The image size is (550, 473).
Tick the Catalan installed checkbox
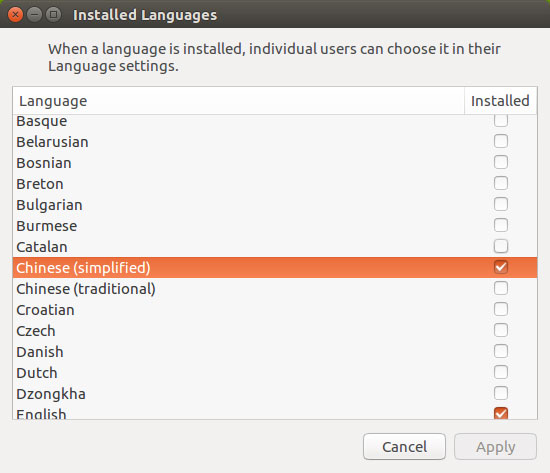(x=501, y=246)
